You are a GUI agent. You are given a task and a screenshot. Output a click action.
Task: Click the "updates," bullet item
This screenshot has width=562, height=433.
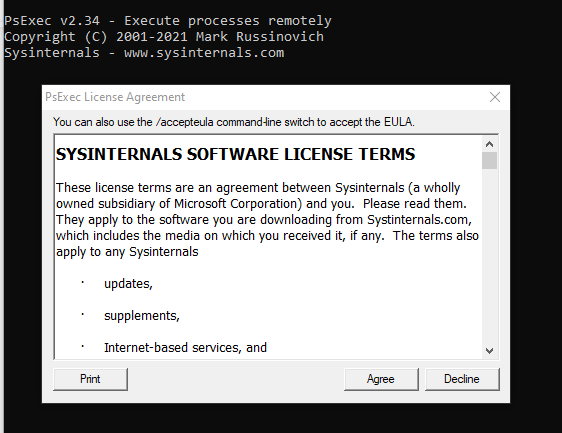click(128, 284)
